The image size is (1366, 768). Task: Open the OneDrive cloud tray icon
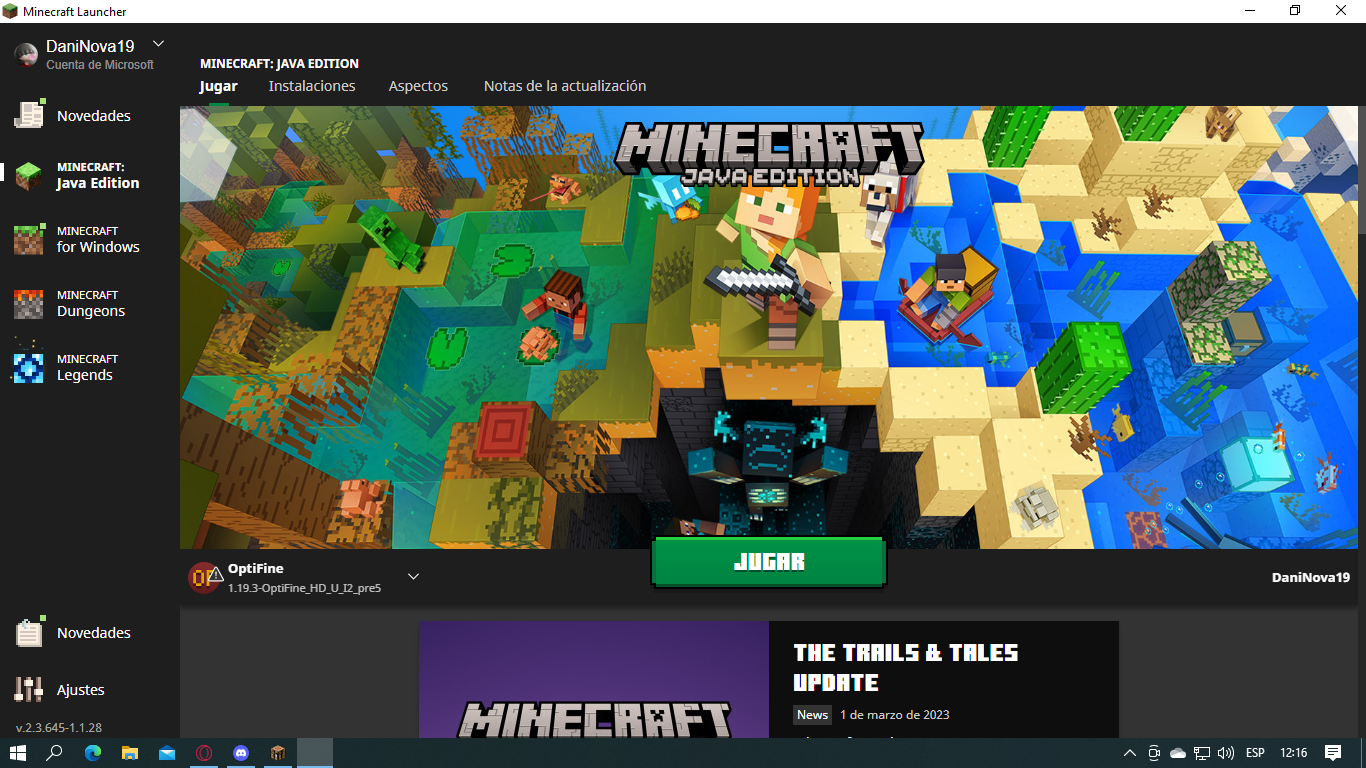click(1178, 753)
